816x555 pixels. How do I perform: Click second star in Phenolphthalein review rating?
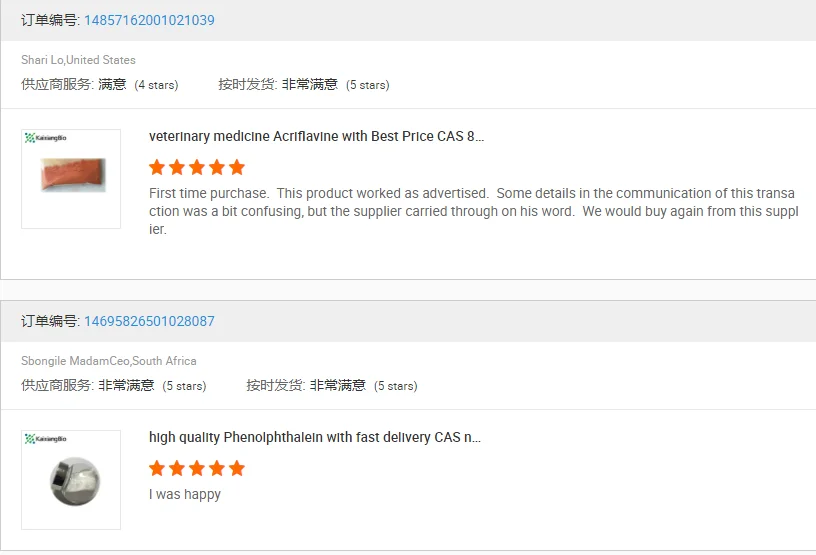(x=177, y=468)
